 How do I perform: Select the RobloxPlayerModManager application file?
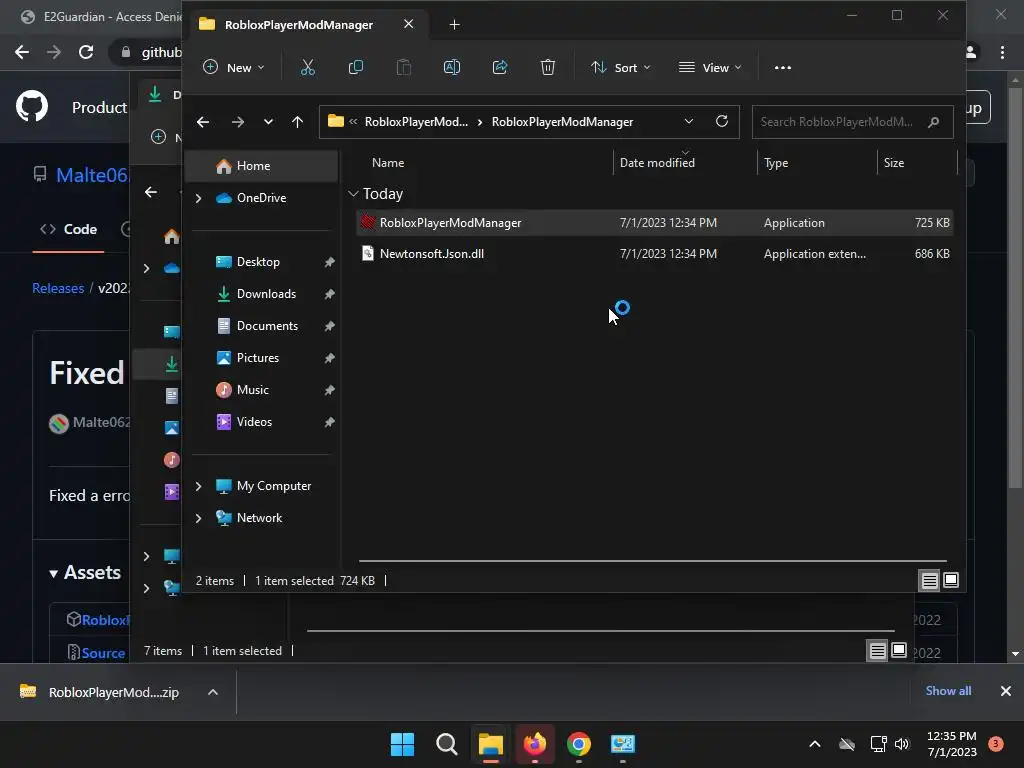coord(654,223)
